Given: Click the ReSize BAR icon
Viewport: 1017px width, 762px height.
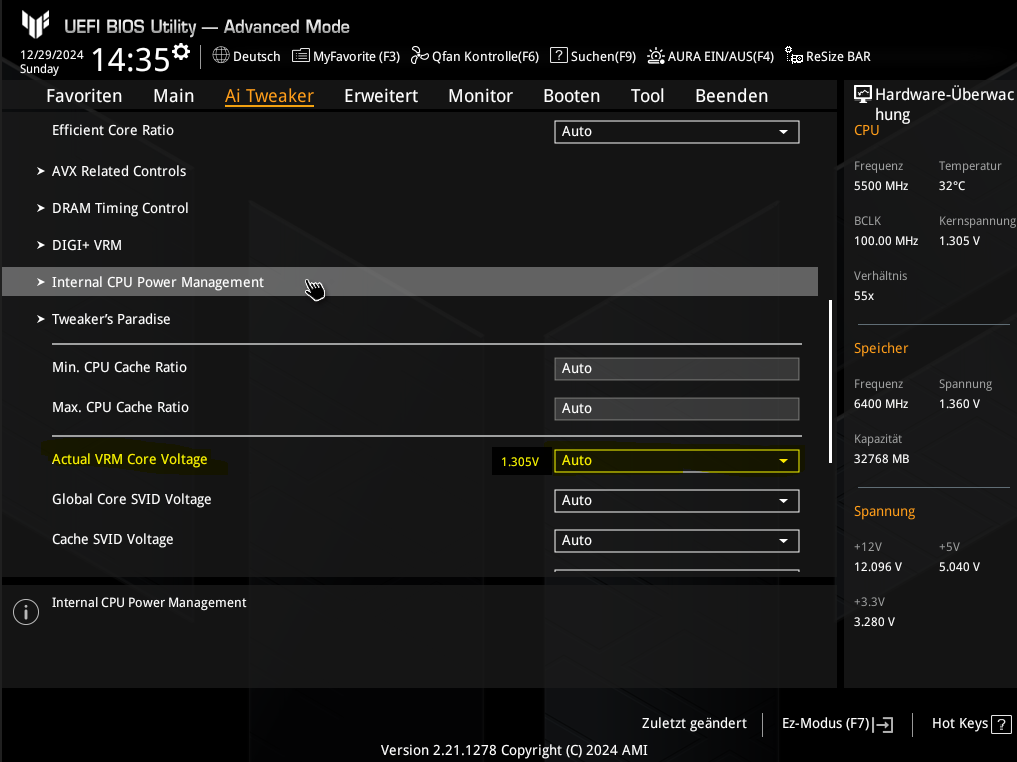Looking at the screenshot, I should (x=793, y=56).
